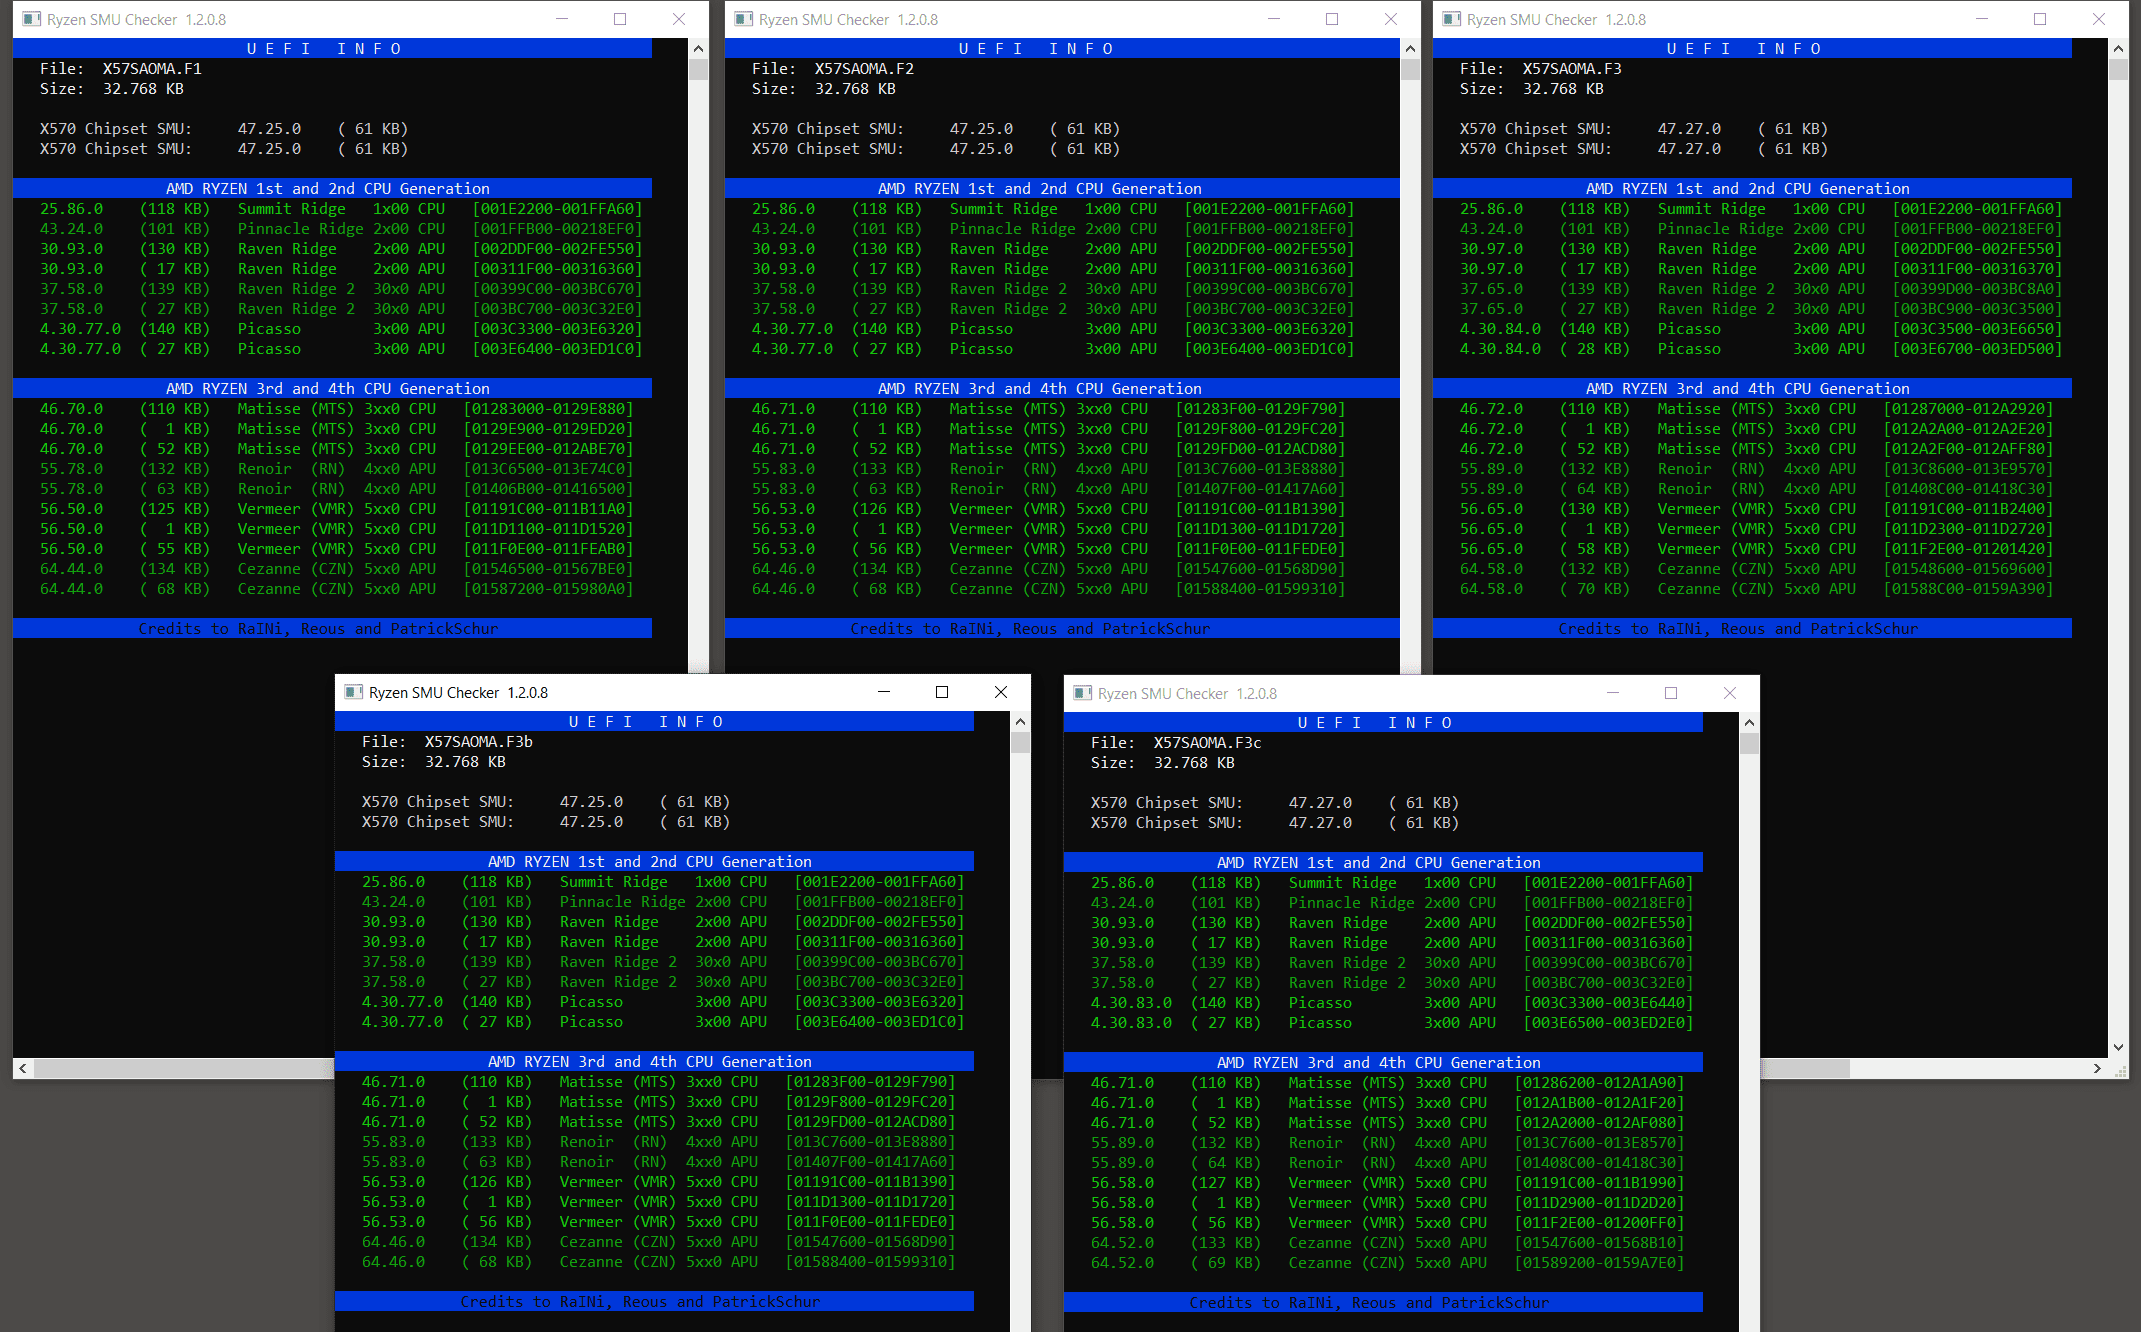Click the title "Ryzen SMU Checker 1.2.0.8" of the F3b window
2141x1332 pixels.
pyautogui.click(x=458, y=692)
